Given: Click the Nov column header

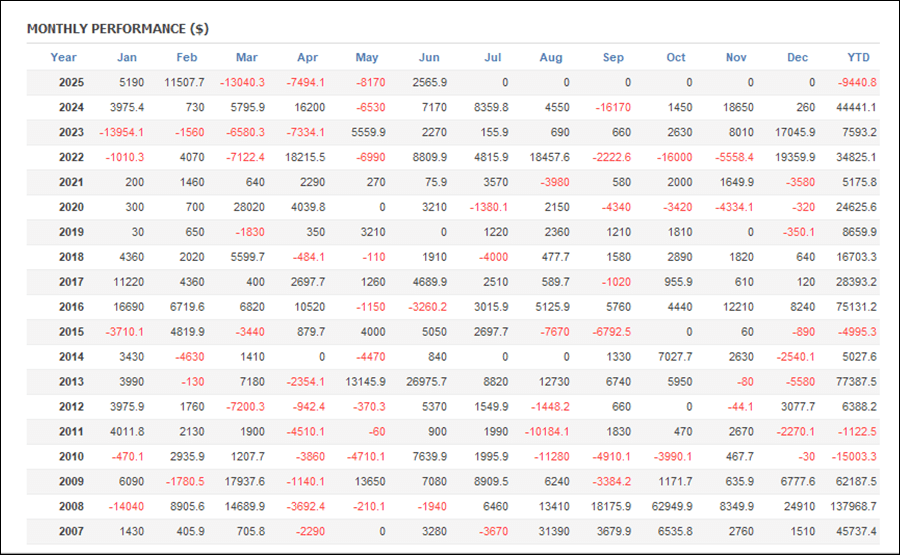Looking at the screenshot, I should [x=736, y=57].
